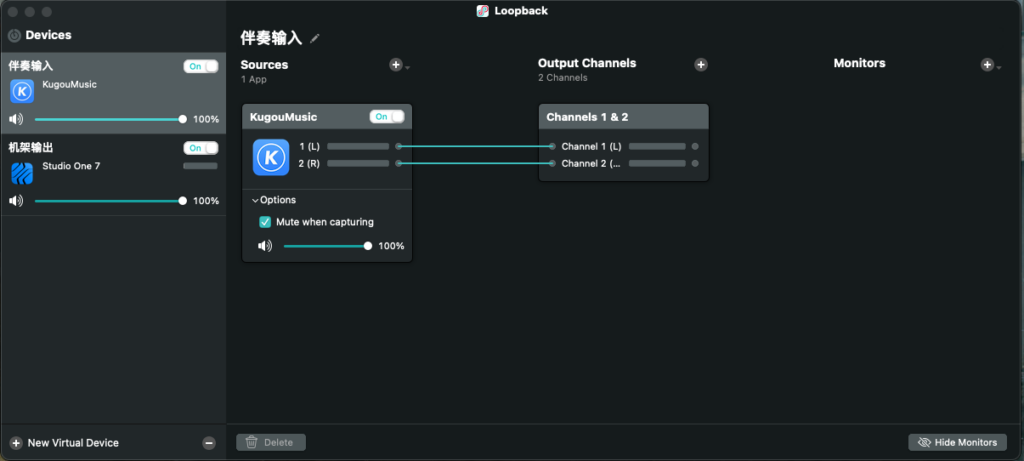The width and height of the screenshot is (1024, 461).
Task: Click the Loopback app icon in the title bar
Action: pyautogui.click(x=483, y=10)
